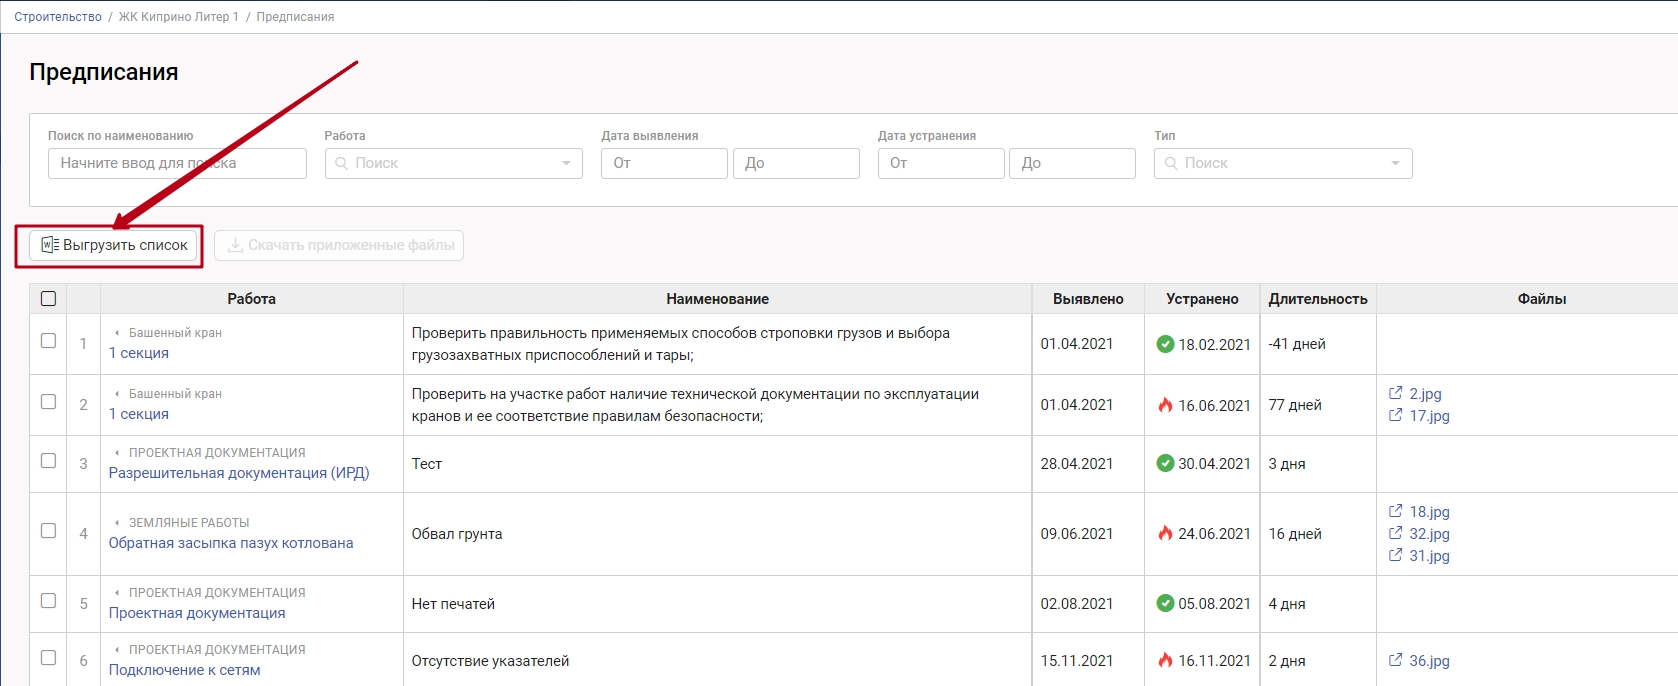This screenshot has width=1678, height=686.
Task: Open ЖК Киприно Литер 1 breadcrumb item
Action: tap(179, 17)
